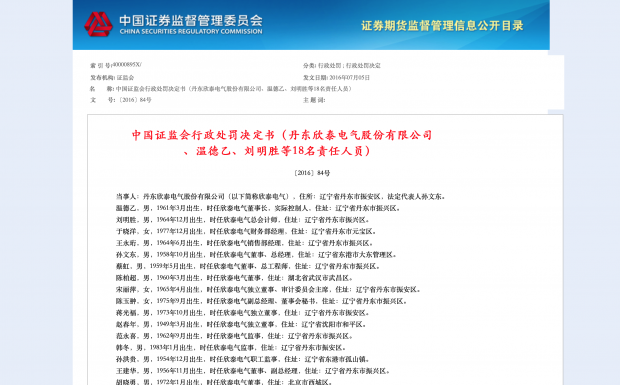
Task: Click the red 中国证监会行政处罚决定书 title
Action: tap(282, 135)
